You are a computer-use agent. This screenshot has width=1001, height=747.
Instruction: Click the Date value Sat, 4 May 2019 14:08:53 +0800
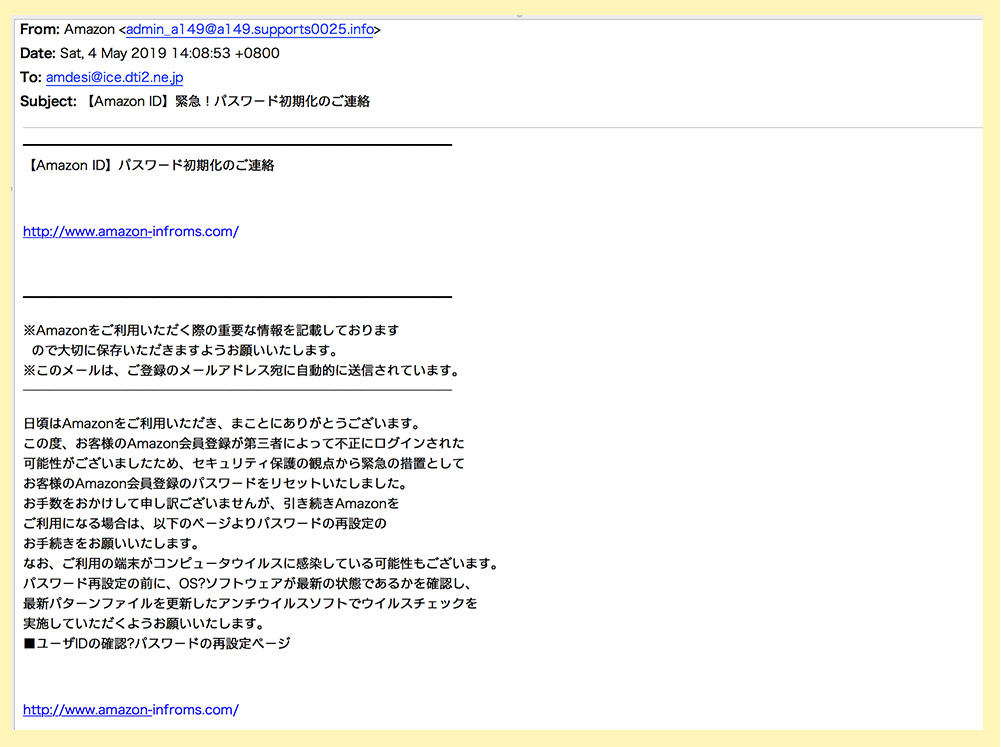170,53
